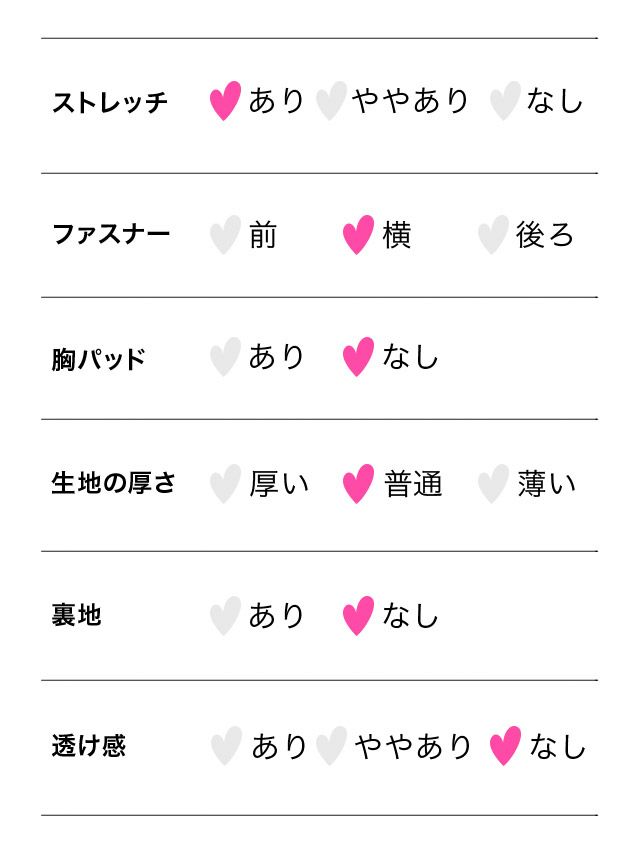This screenshot has height=854, width=640.
Task: Toggle the pink heart for 生地の厚さ 普通
Action: pyautogui.click(x=358, y=484)
